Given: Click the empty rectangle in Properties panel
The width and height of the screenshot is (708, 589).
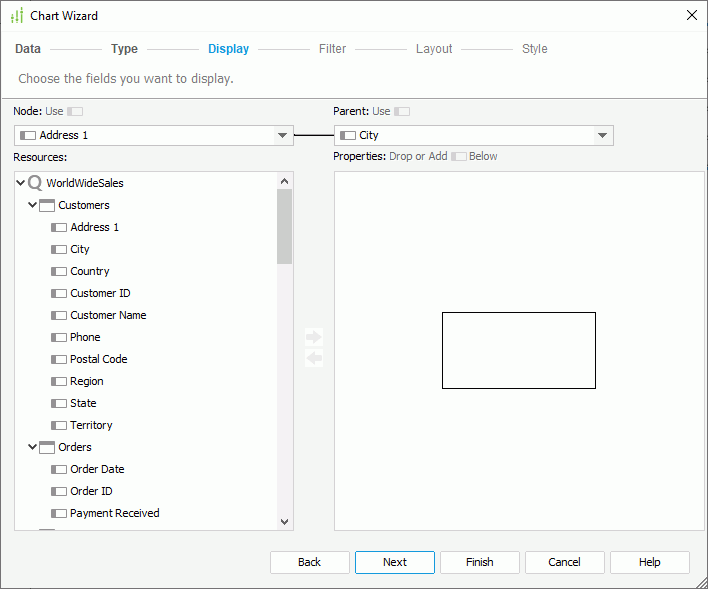Looking at the screenshot, I should (518, 350).
